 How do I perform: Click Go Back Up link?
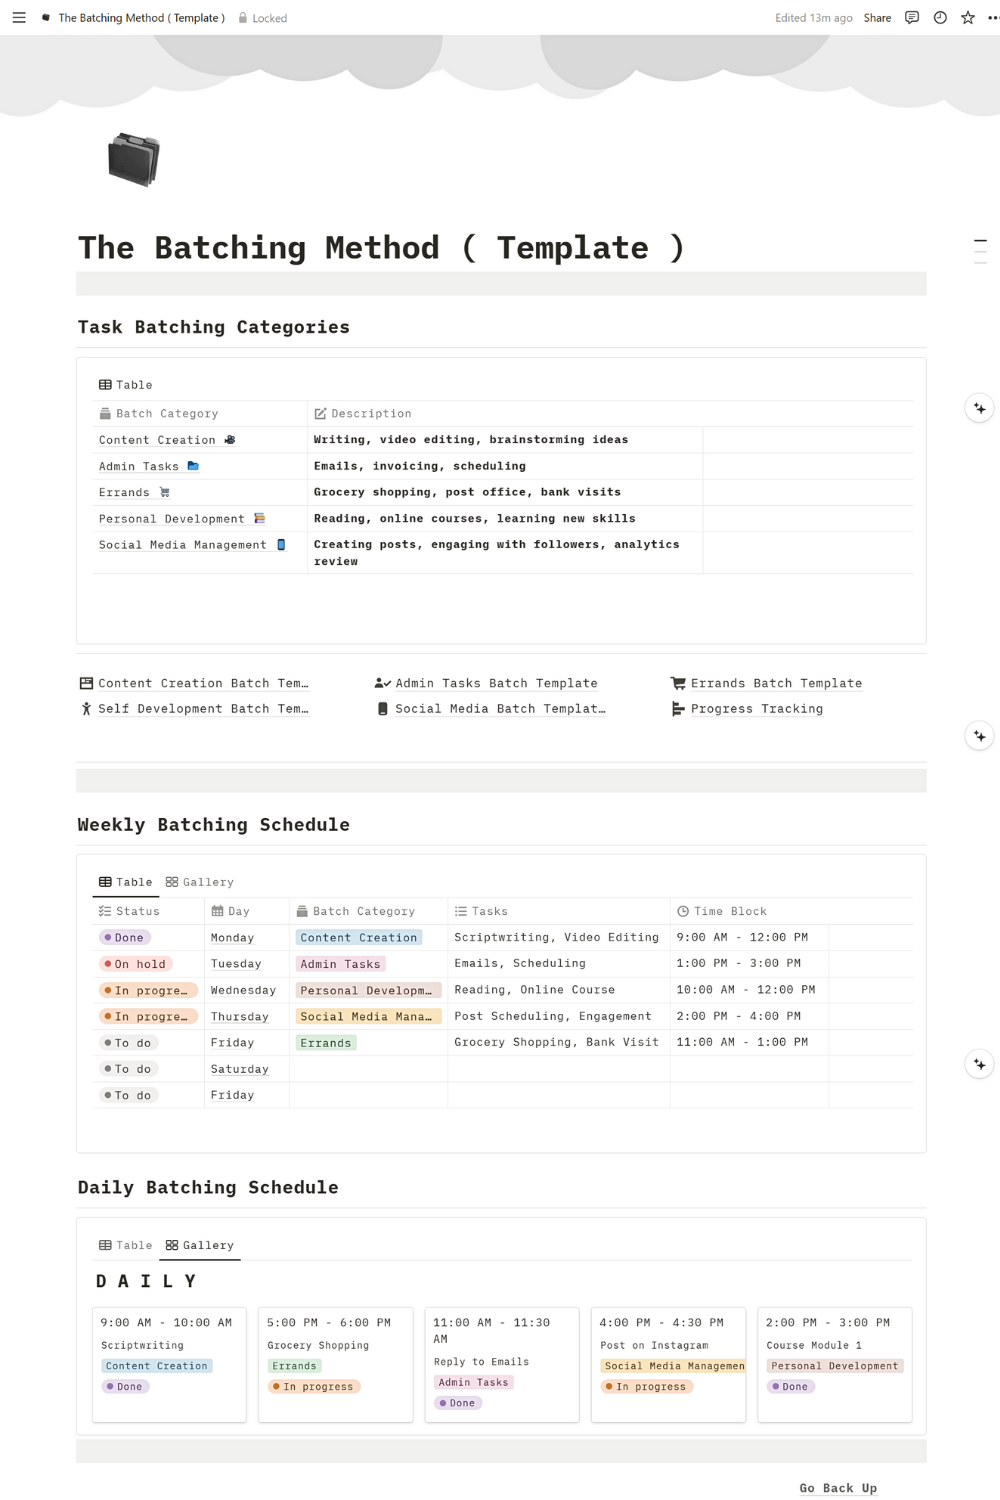(838, 1488)
